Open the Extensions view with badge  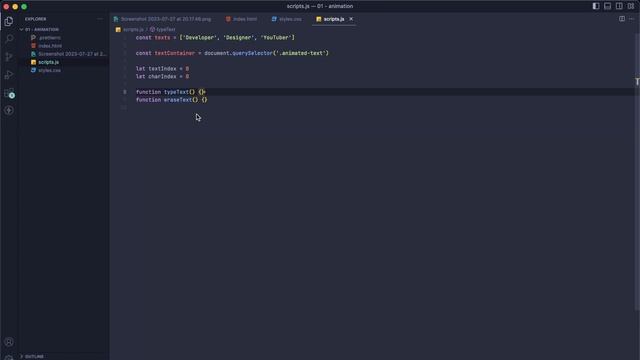[9, 93]
